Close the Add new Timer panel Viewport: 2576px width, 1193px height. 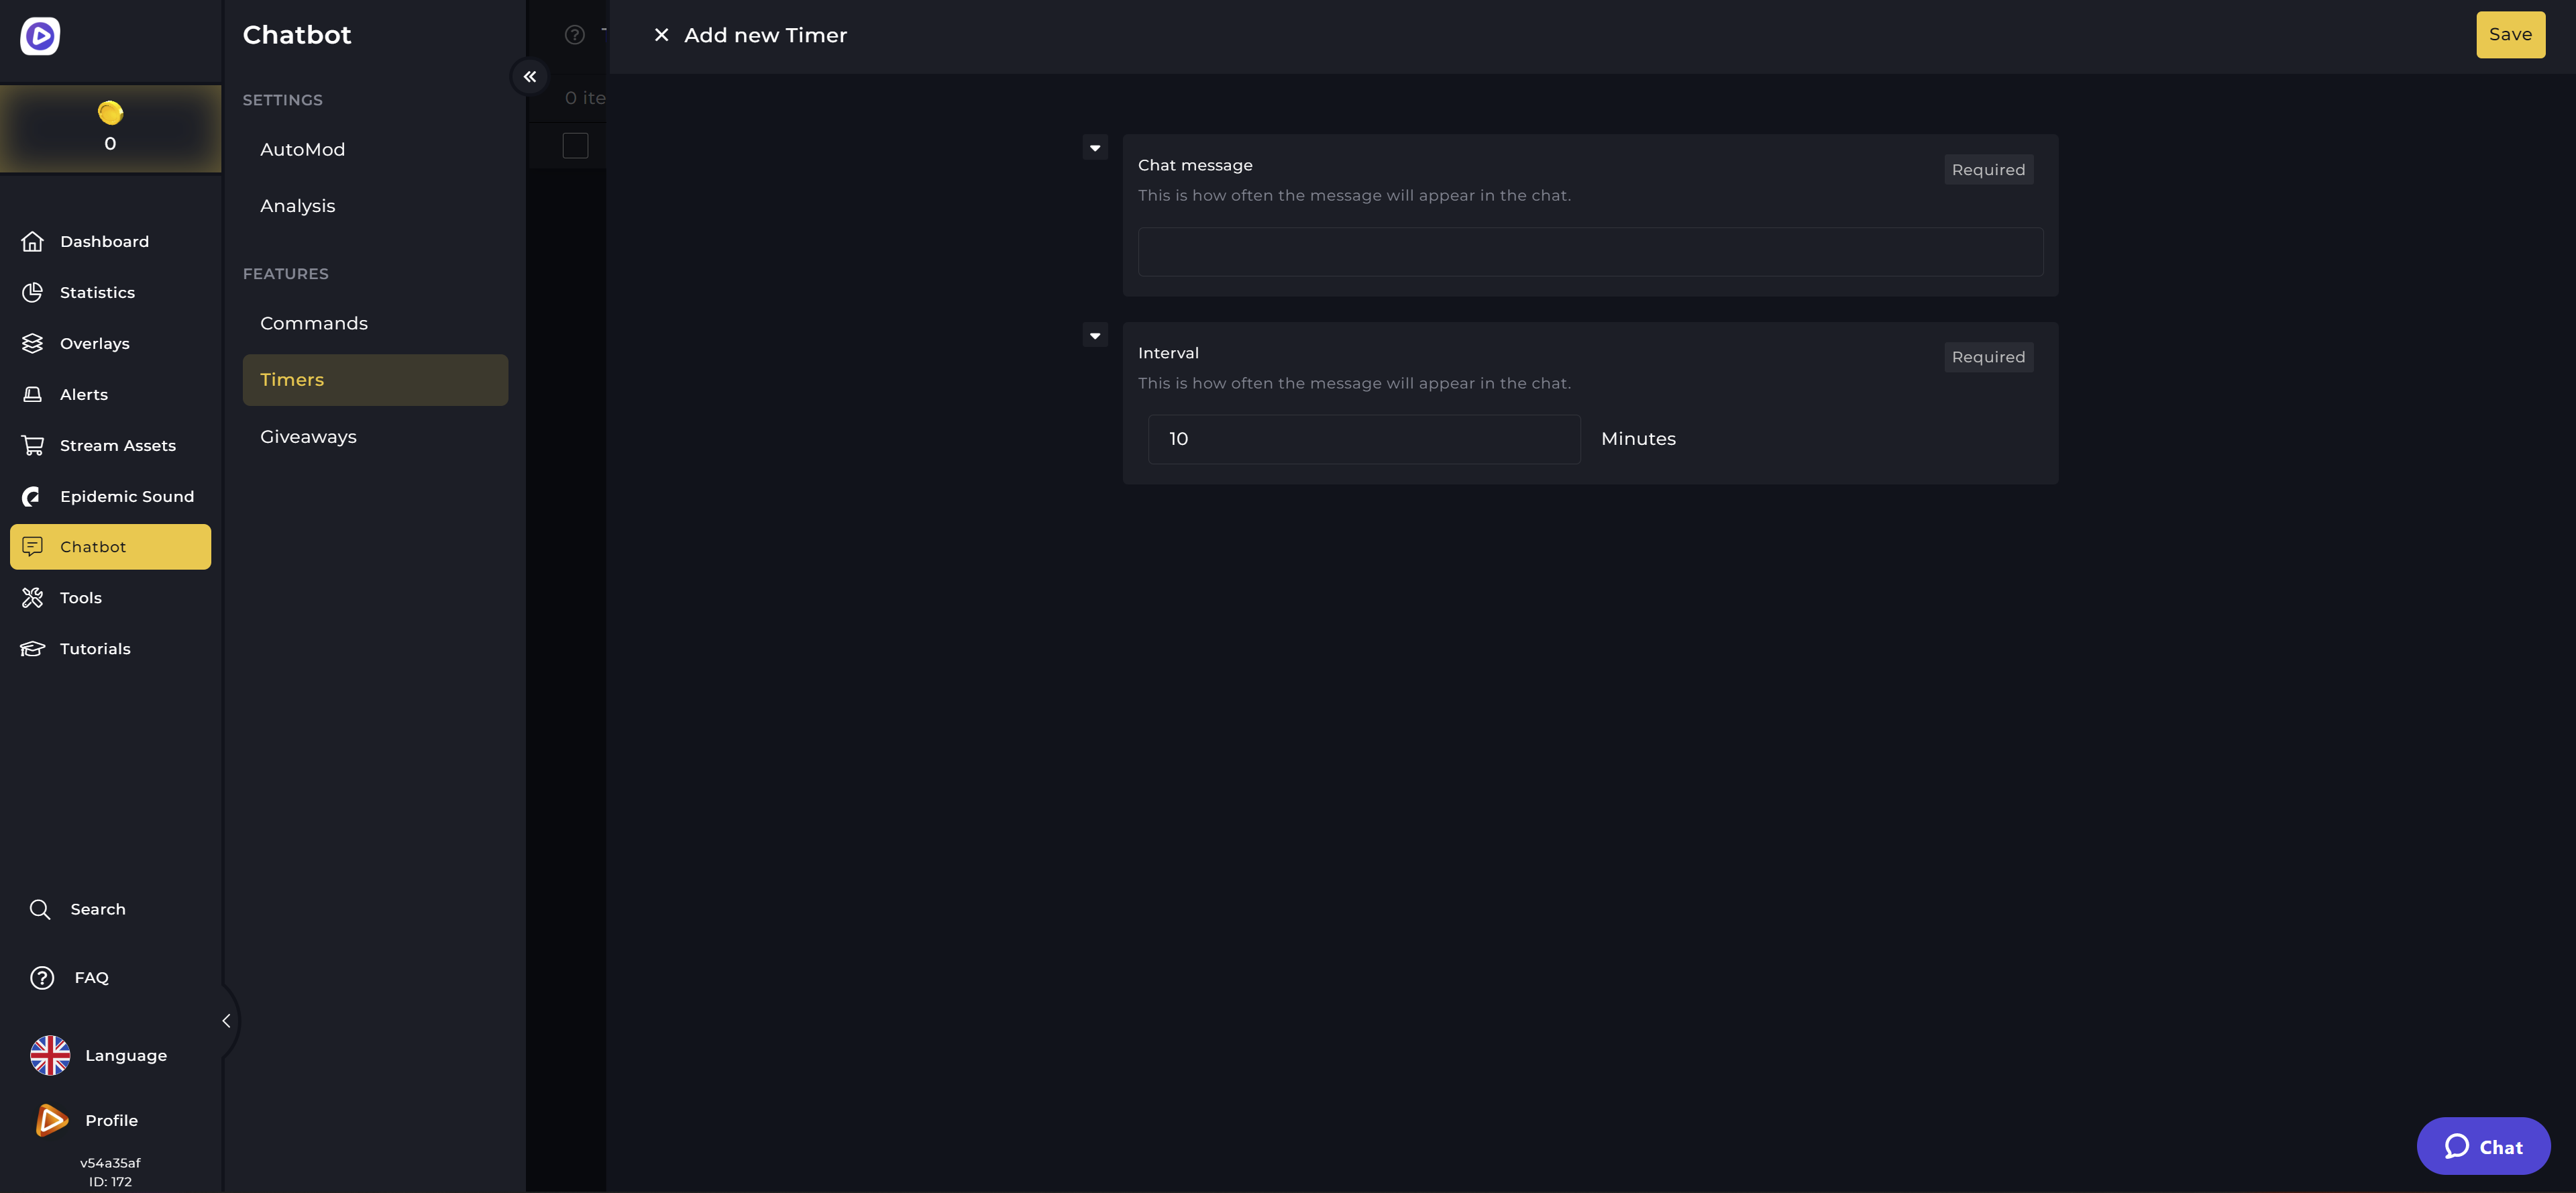pyautogui.click(x=661, y=35)
